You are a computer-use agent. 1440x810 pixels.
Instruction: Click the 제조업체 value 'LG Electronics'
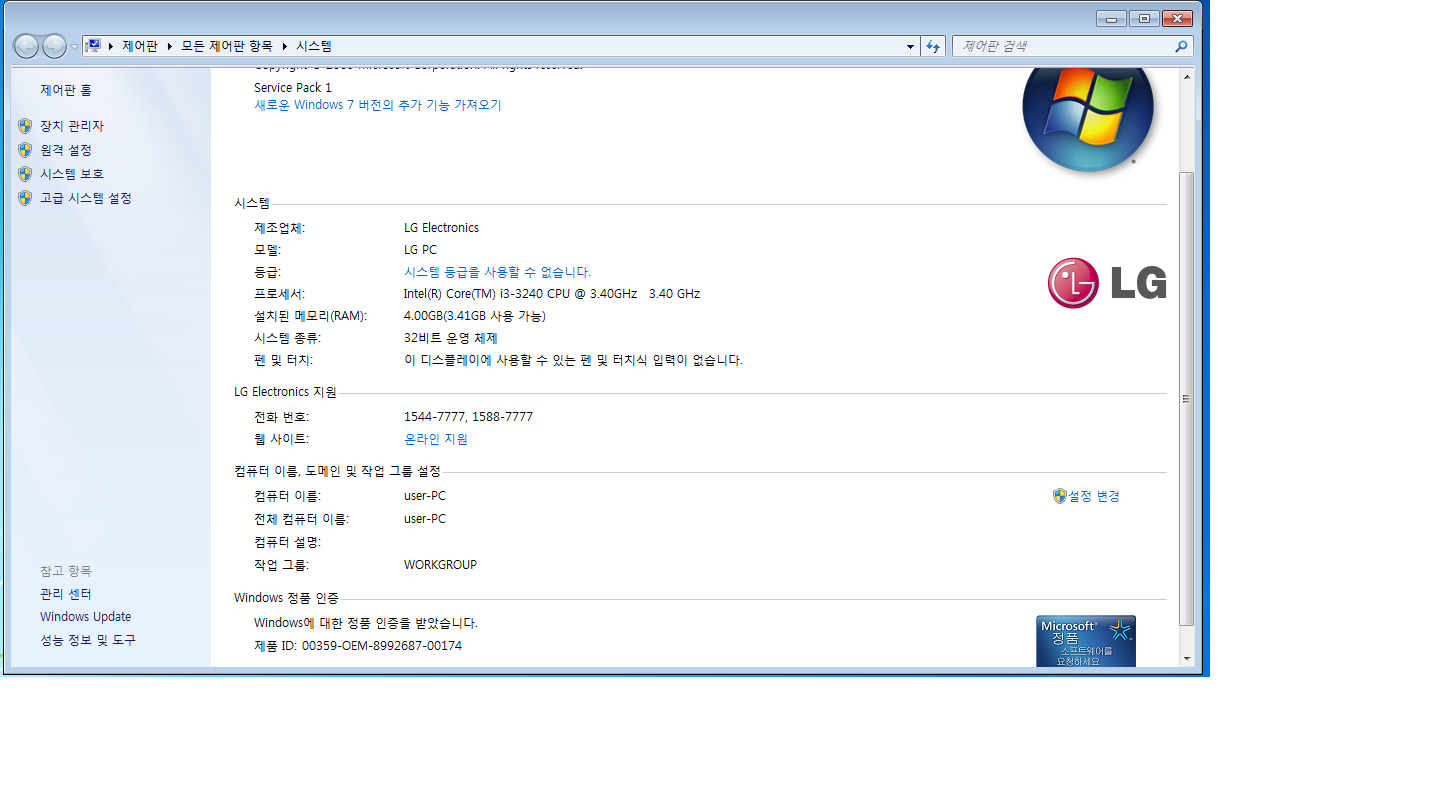(x=442, y=228)
